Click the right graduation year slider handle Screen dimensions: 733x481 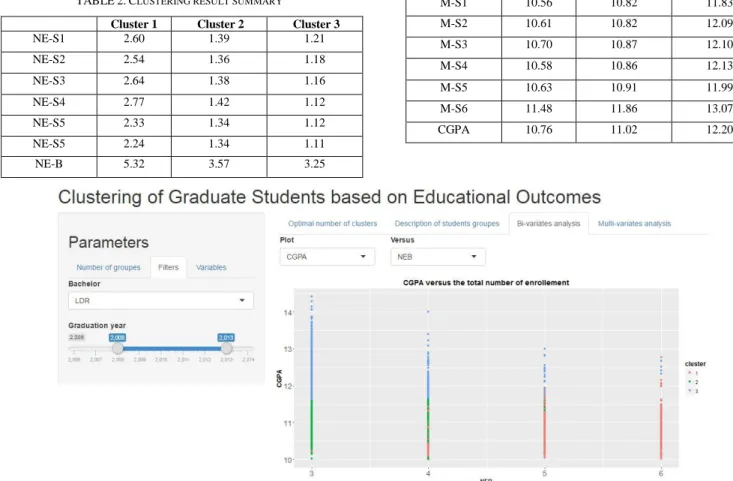tap(227, 348)
